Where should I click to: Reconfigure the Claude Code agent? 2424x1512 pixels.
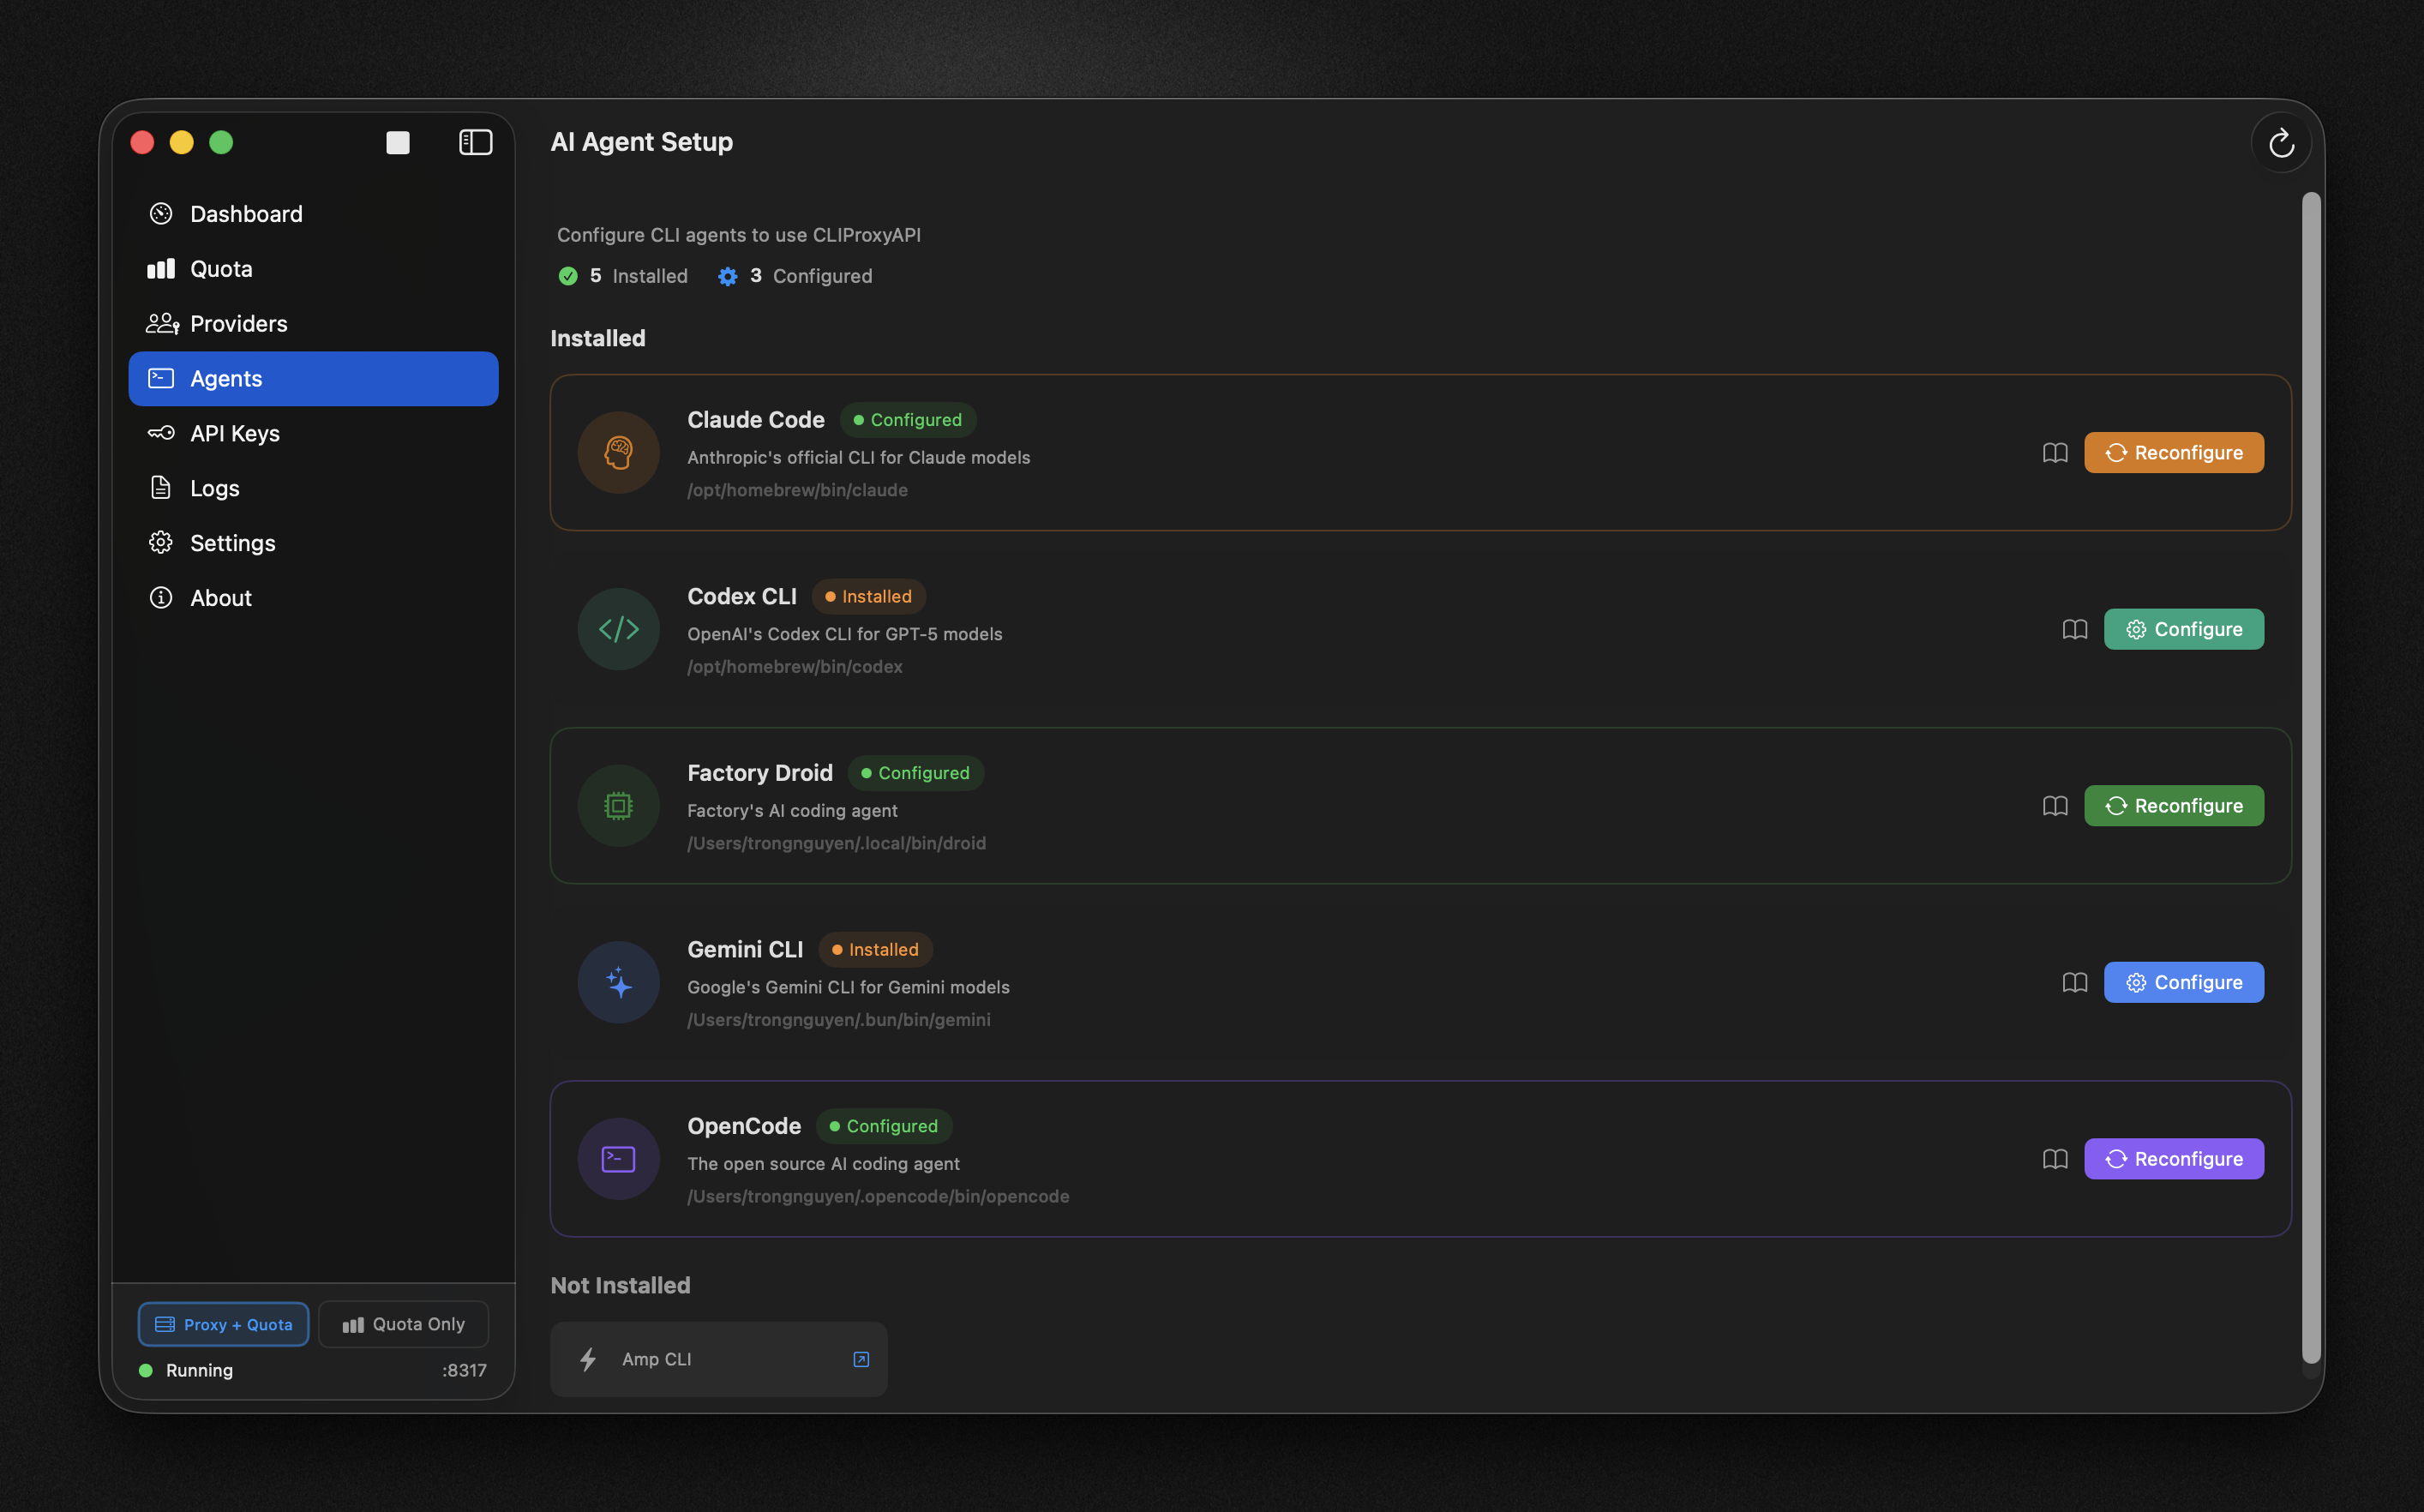[2173, 453]
